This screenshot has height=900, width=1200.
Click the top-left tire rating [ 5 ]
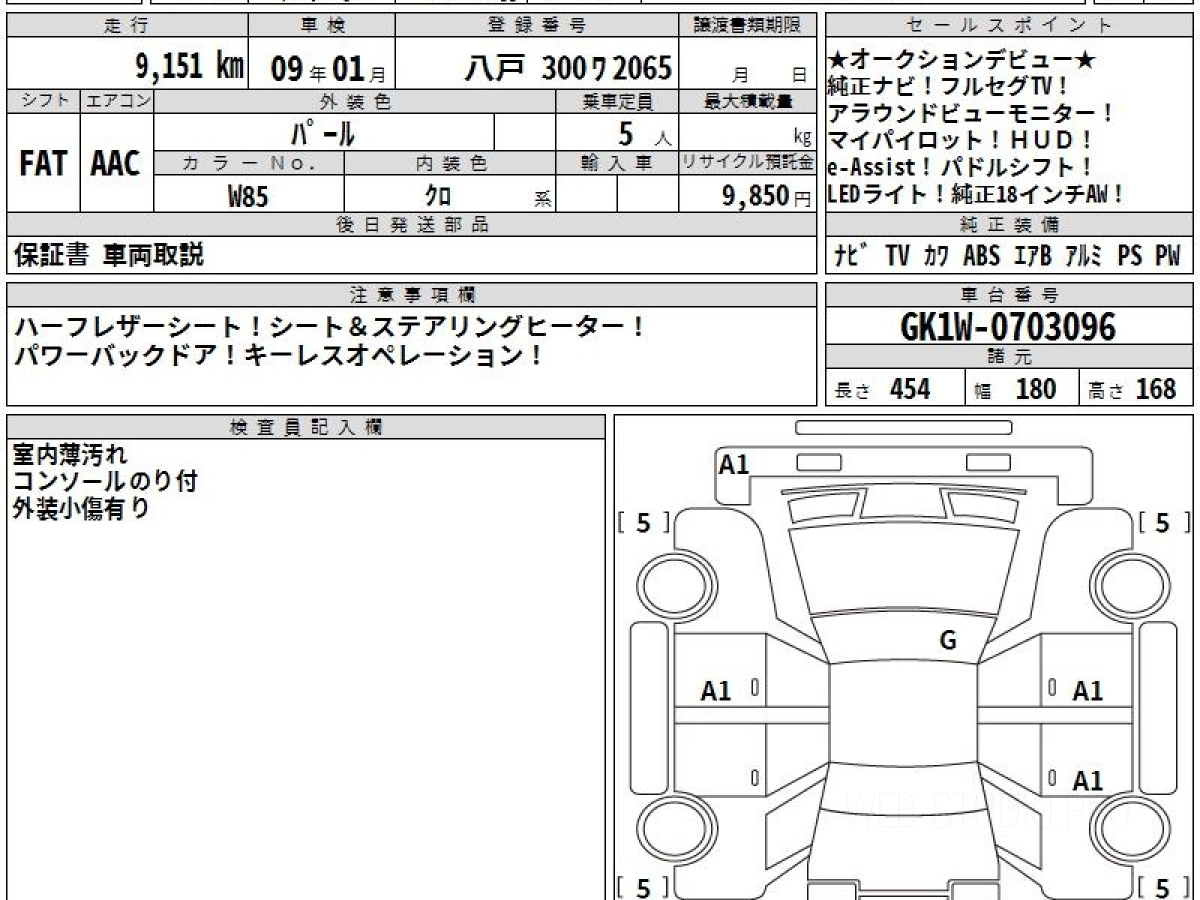tap(644, 522)
